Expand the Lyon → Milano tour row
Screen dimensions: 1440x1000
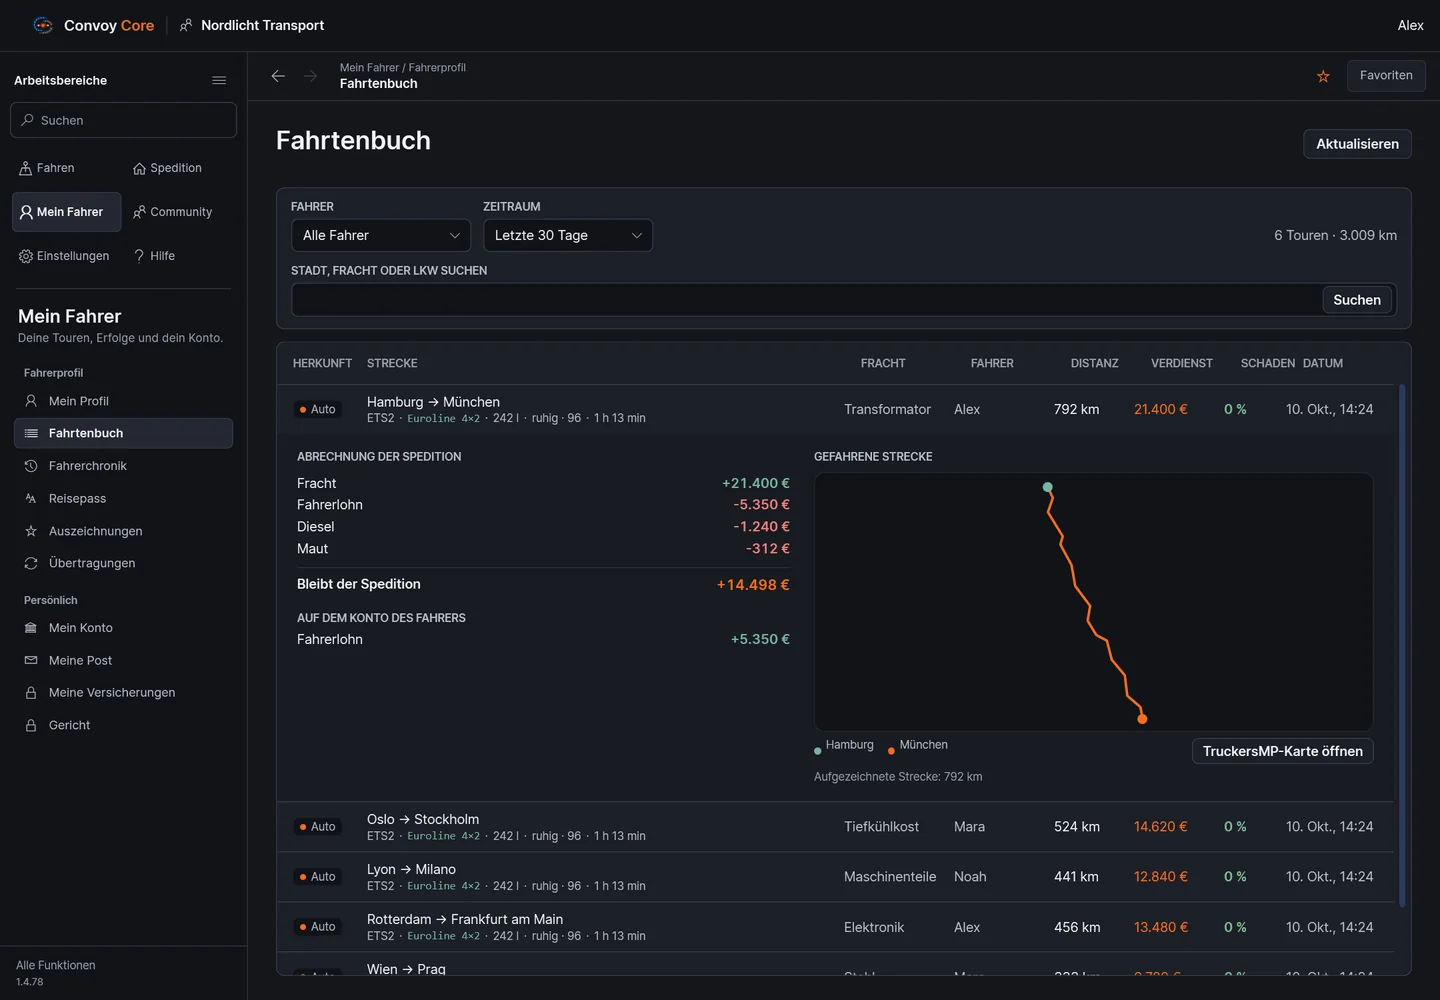coord(835,877)
